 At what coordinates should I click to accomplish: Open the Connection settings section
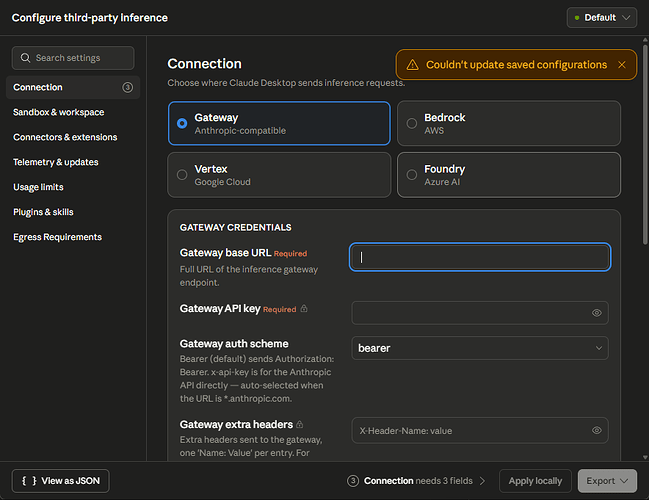pos(73,87)
